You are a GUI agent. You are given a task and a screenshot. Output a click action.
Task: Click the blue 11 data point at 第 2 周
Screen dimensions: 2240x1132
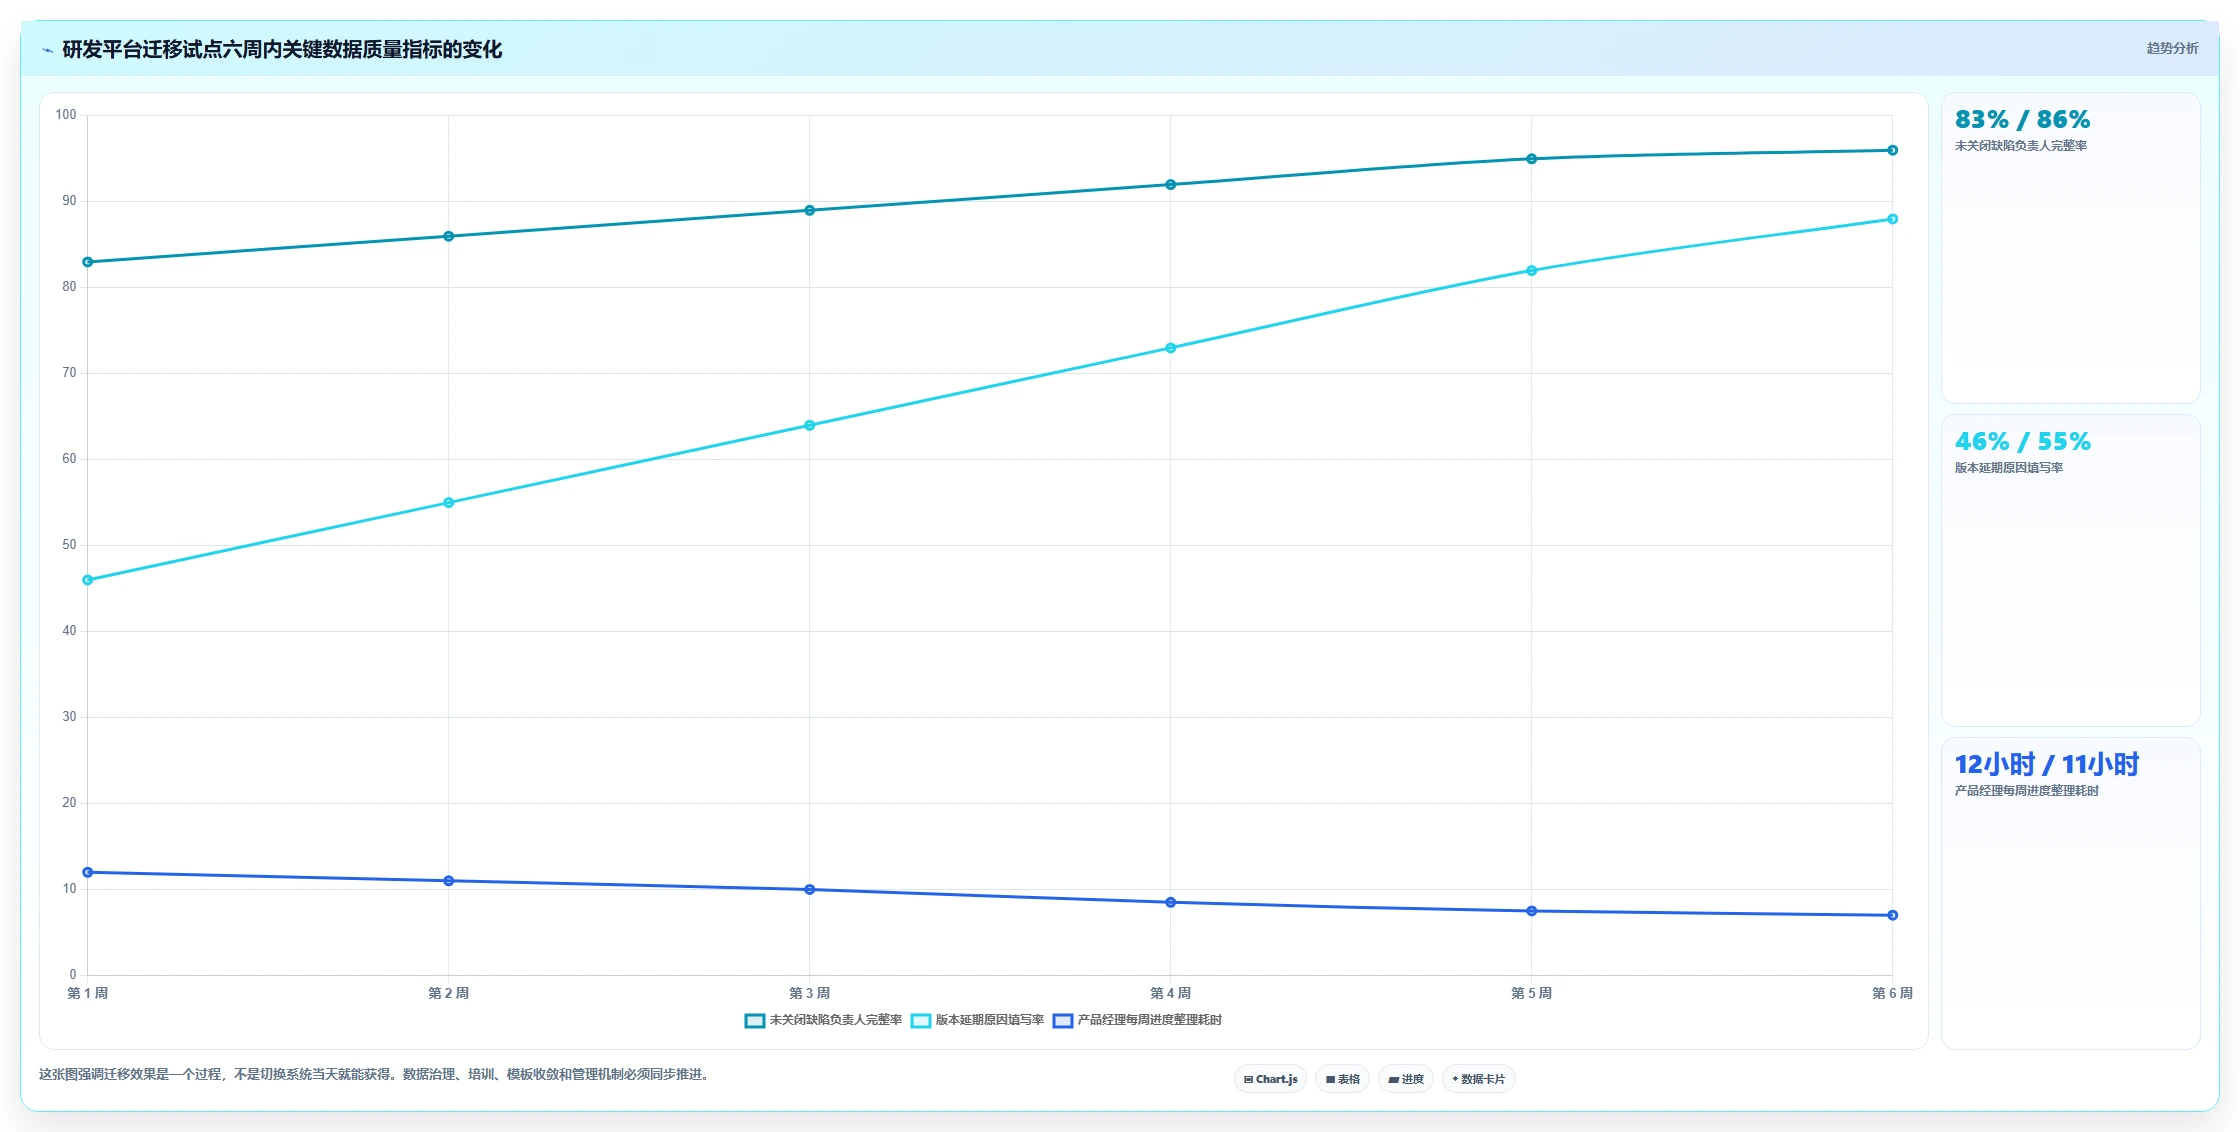point(449,881)
